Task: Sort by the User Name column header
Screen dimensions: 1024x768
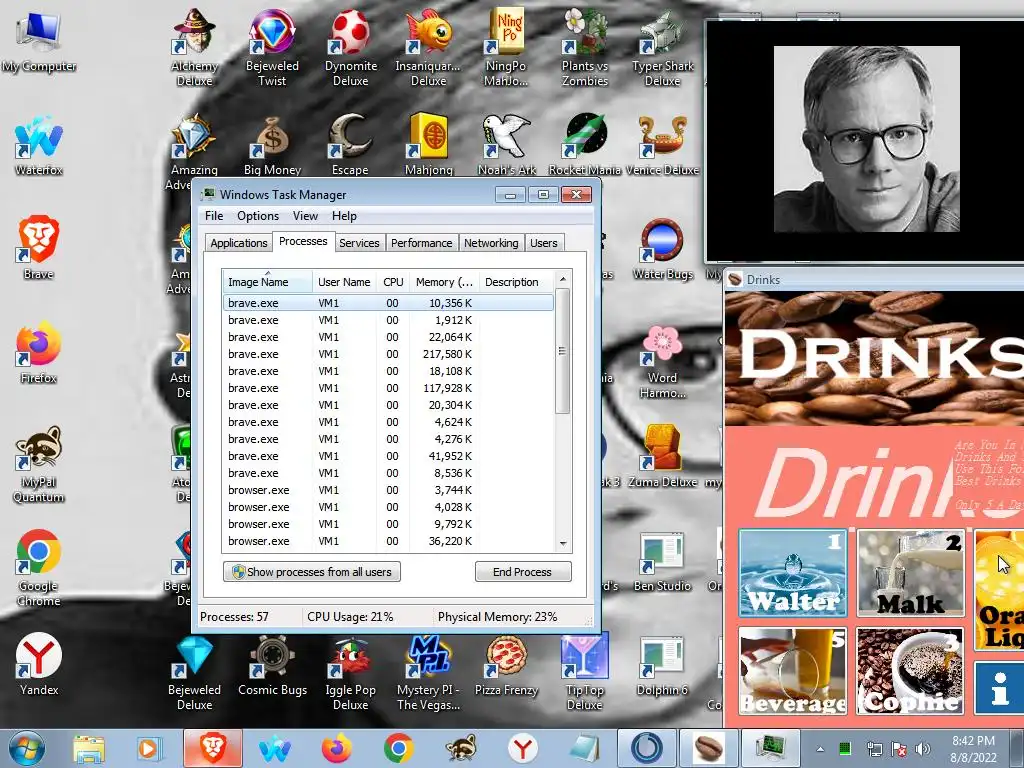Action: [x=344, y=282]
